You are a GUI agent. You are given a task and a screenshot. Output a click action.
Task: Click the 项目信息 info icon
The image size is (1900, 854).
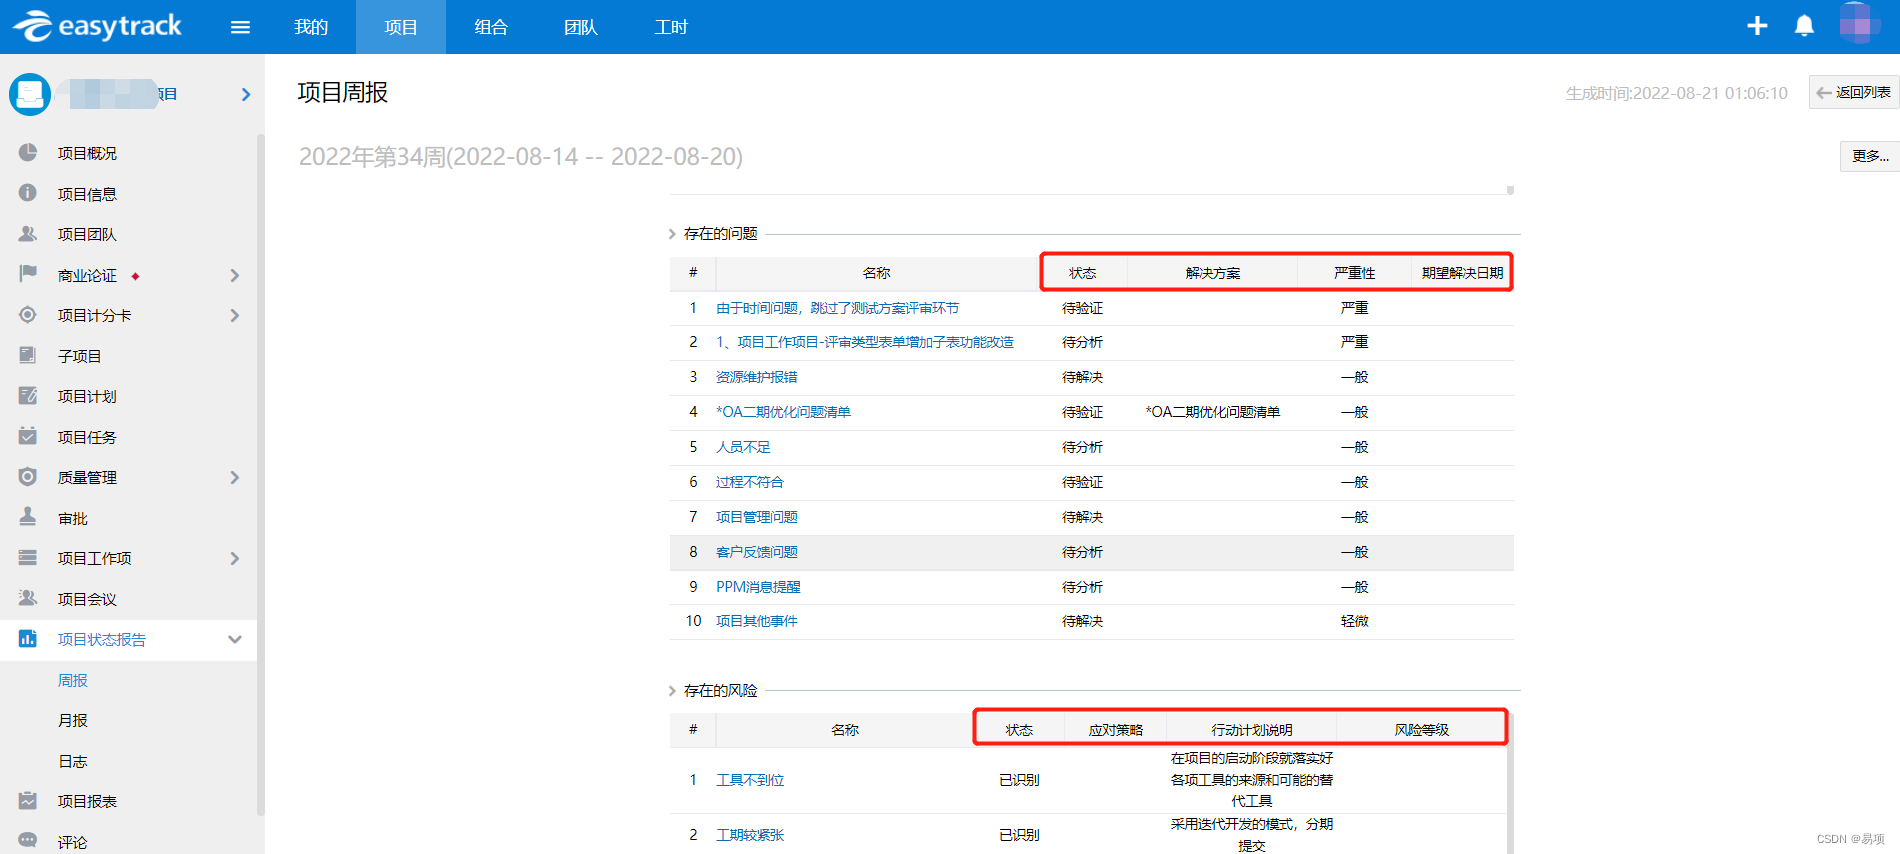(28, 193)
